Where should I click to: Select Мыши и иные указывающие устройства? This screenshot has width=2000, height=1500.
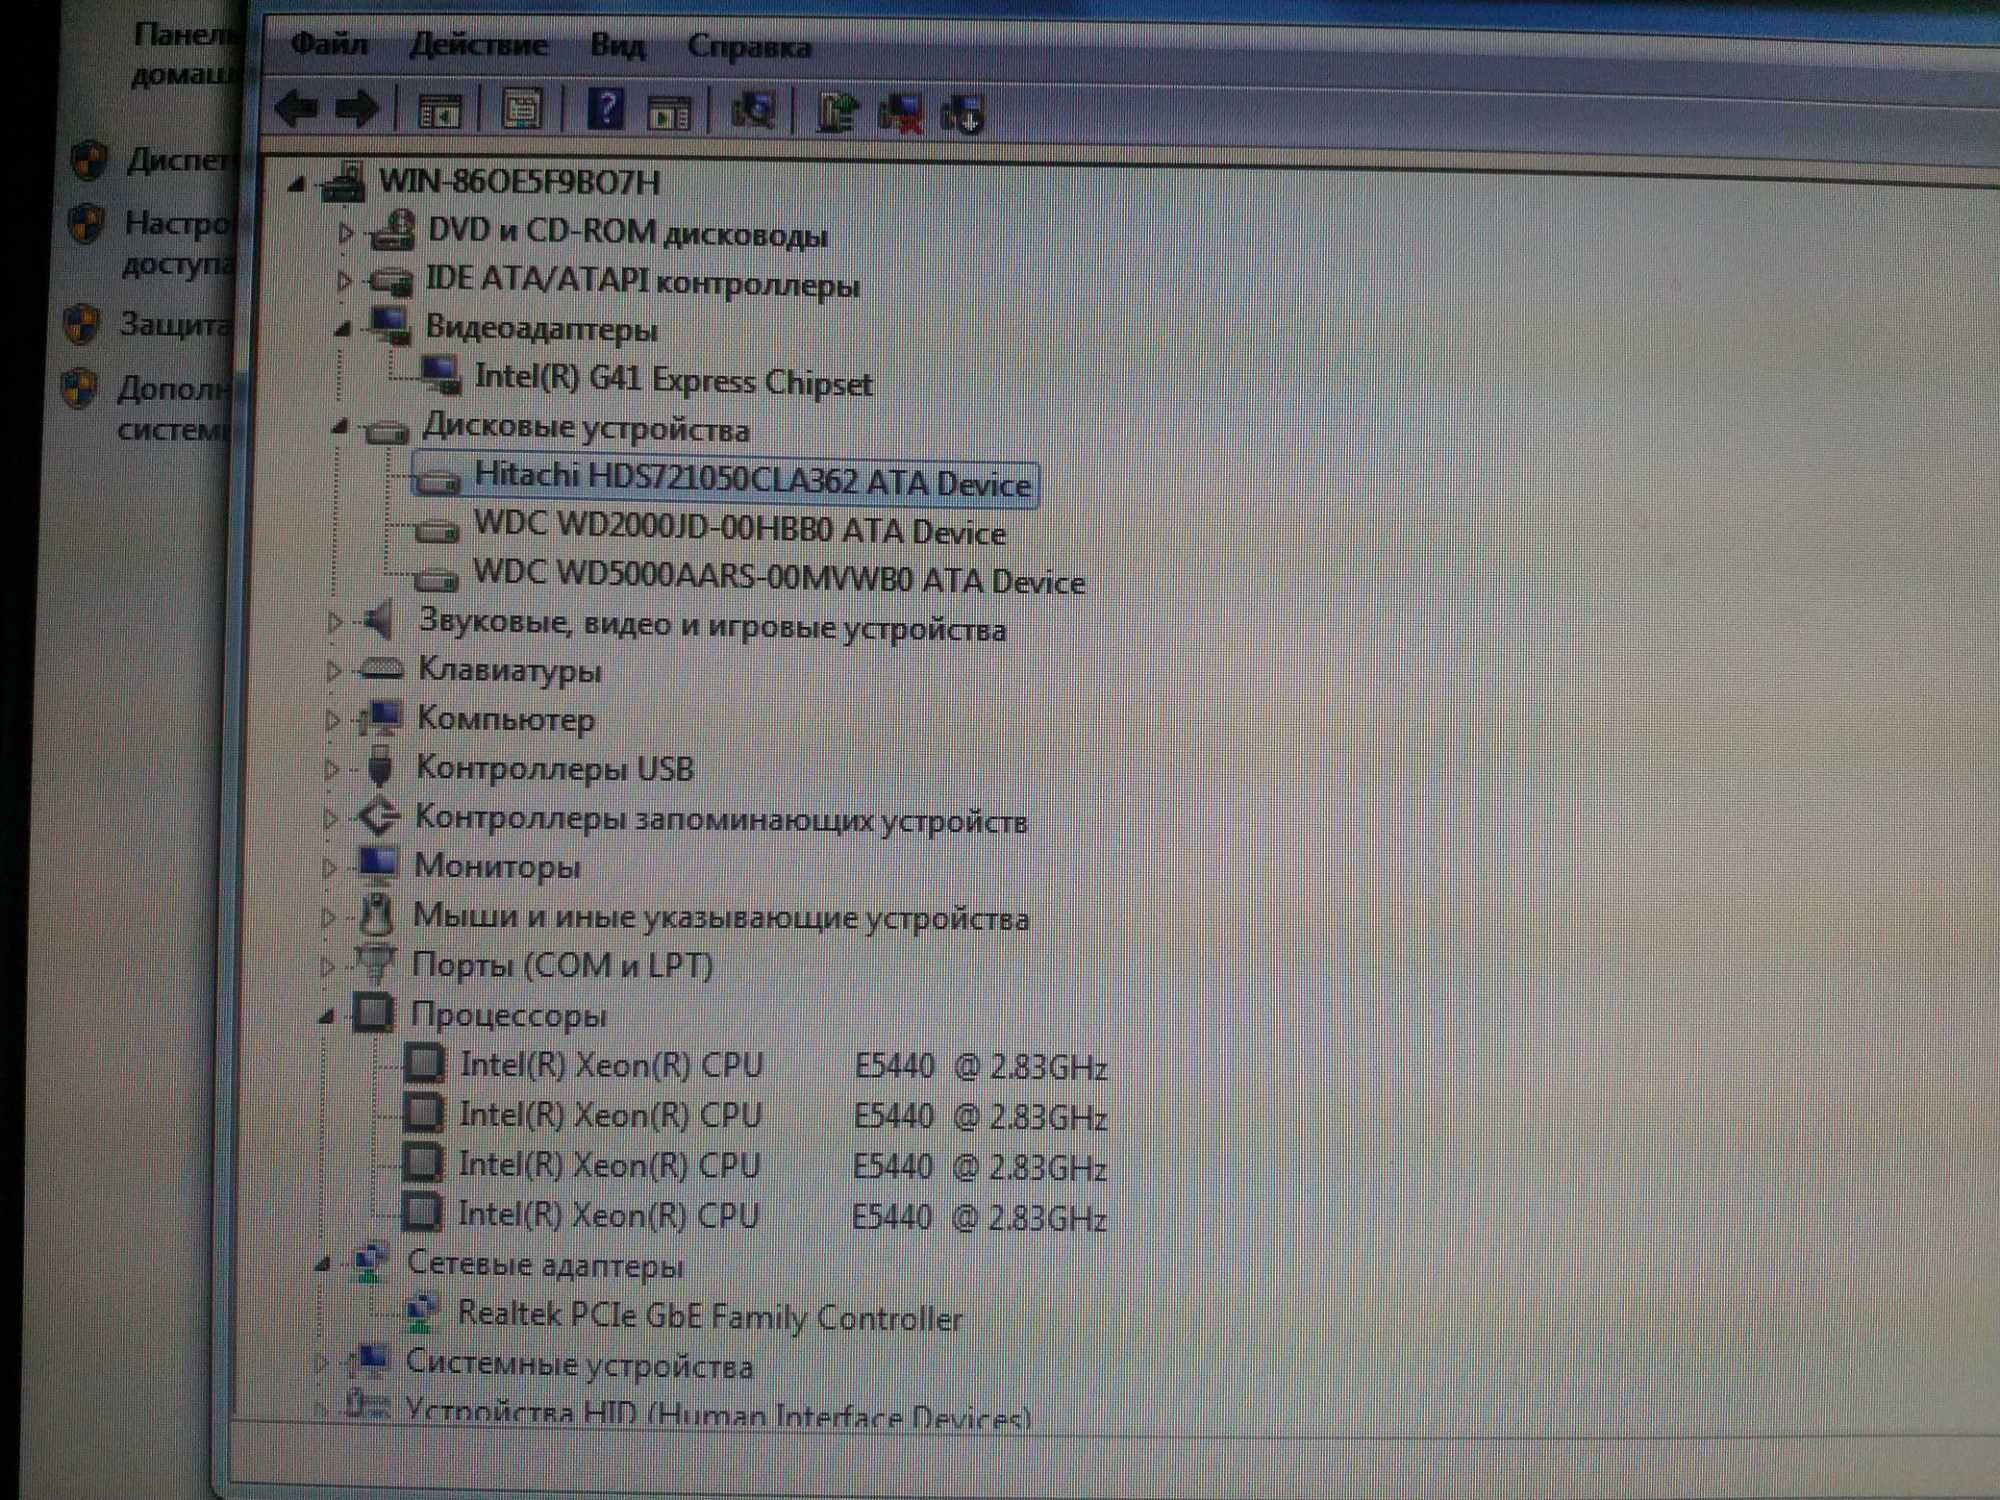(x=721, y=916)
